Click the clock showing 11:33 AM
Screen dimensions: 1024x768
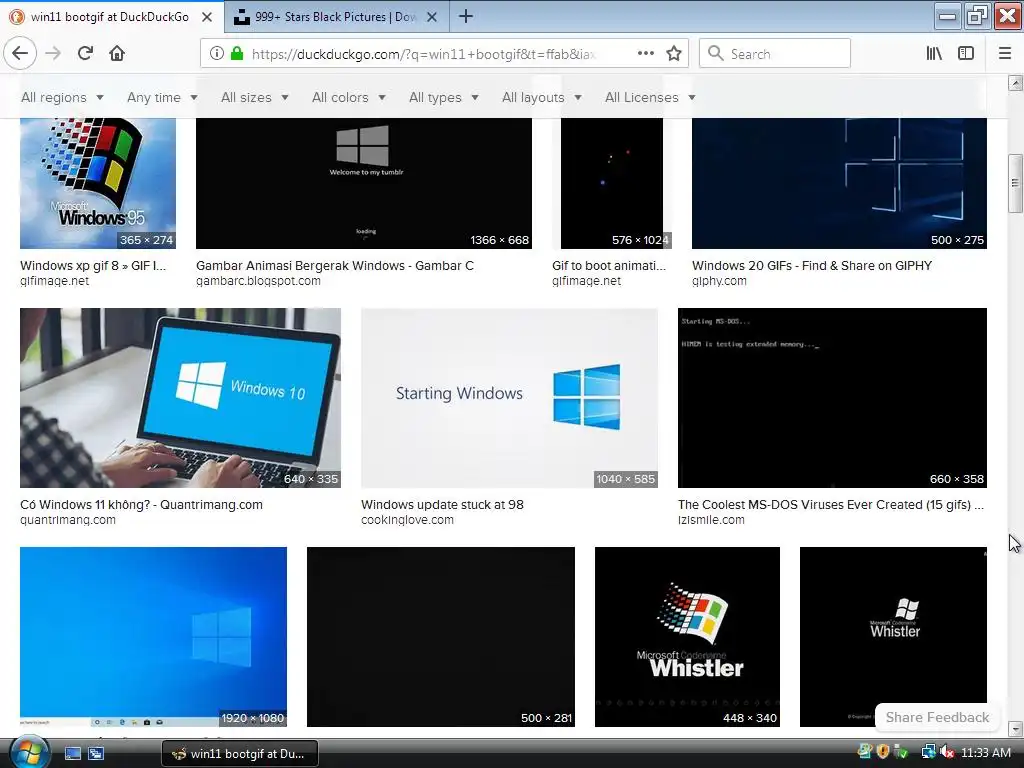pos(985,753)
